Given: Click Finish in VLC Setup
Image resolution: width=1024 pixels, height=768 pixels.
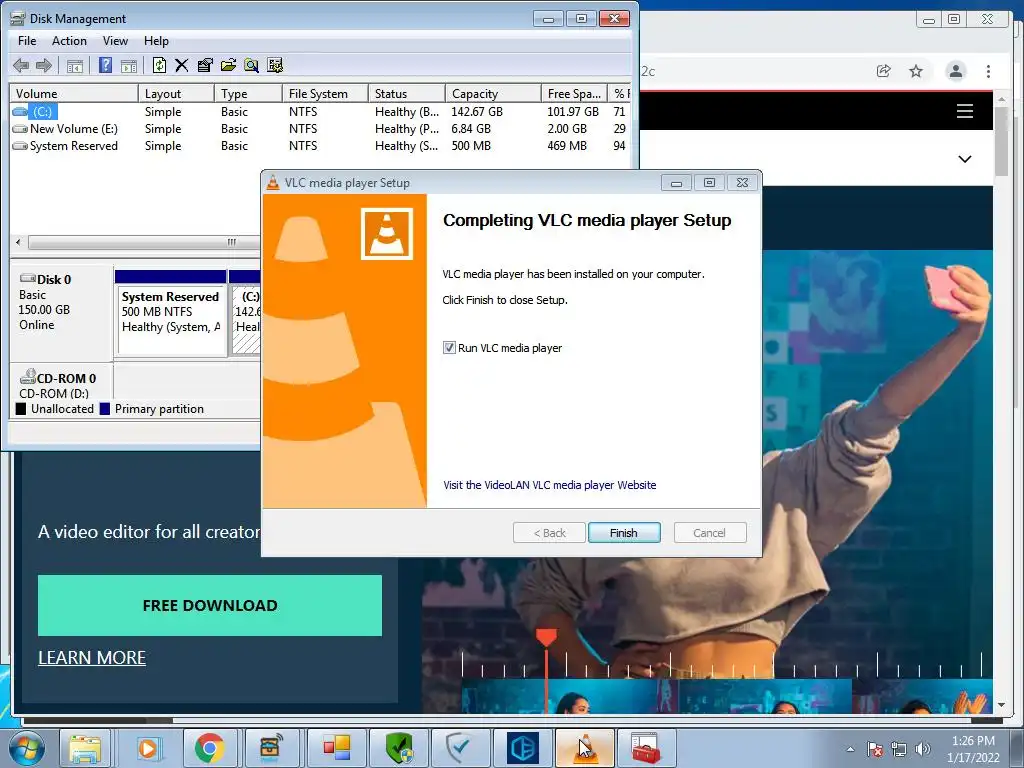Looking at the screenshot, I should [624, 533].
